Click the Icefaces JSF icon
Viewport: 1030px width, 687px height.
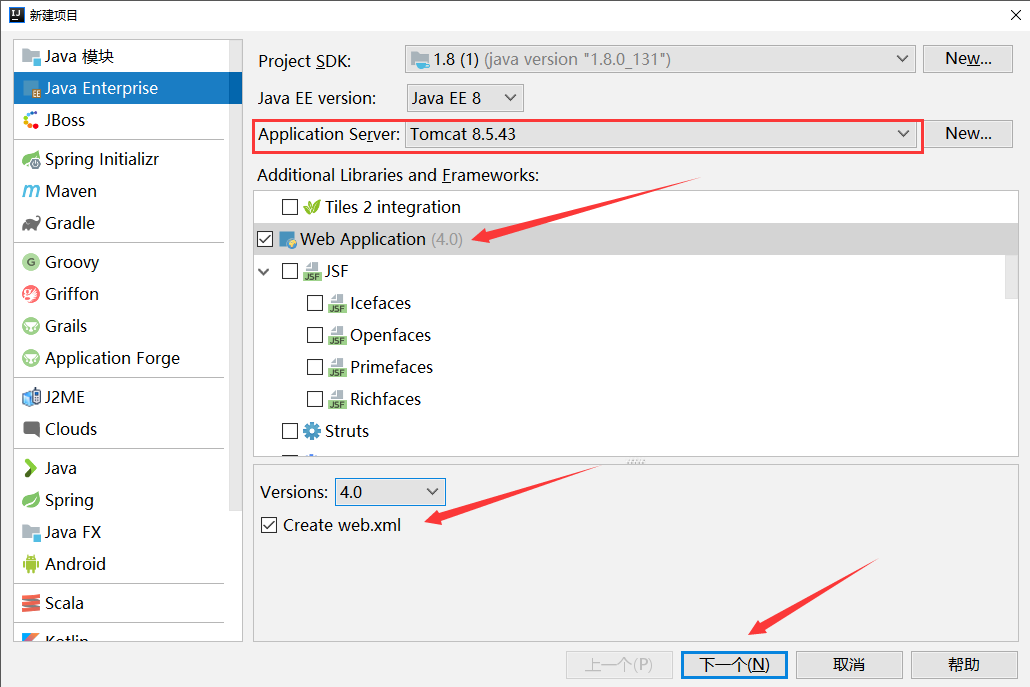tap(337, 303)
